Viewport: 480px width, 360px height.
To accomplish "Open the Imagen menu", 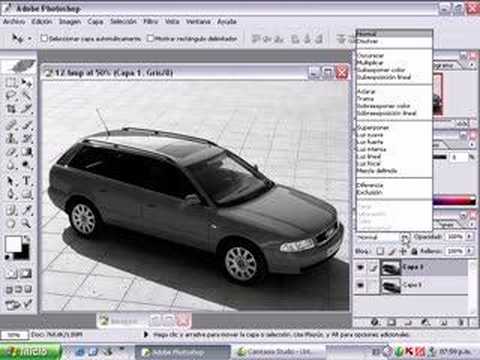I will tap(70, 22).
